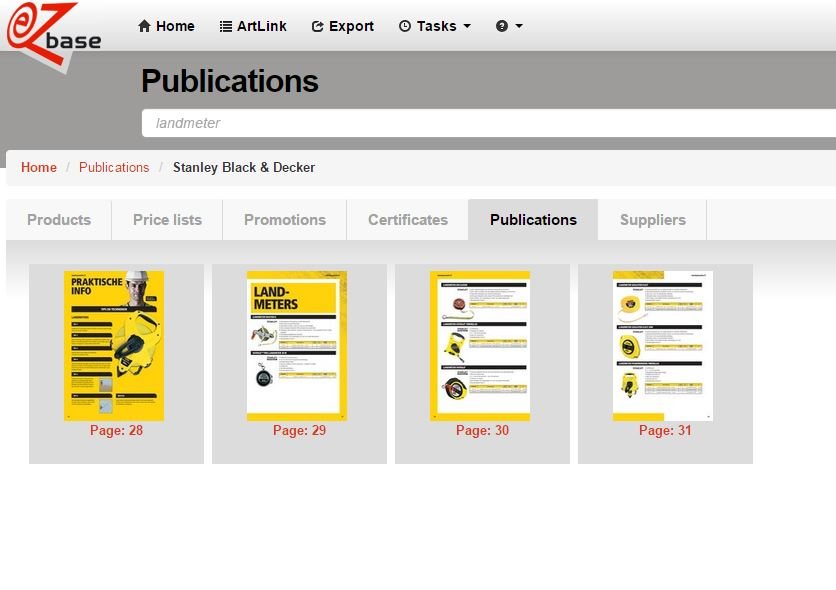Open the Praktische Info page thumbnail
Viewport: 836px width, 590px height.
(x=114, y=346)
